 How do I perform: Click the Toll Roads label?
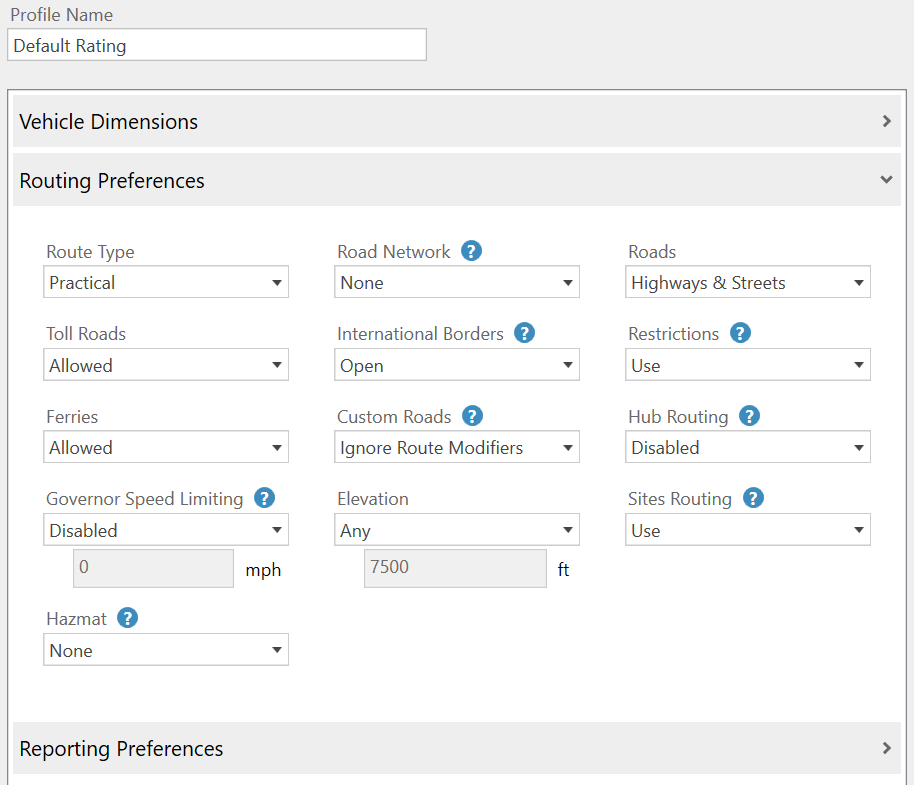tap(86, 334)
